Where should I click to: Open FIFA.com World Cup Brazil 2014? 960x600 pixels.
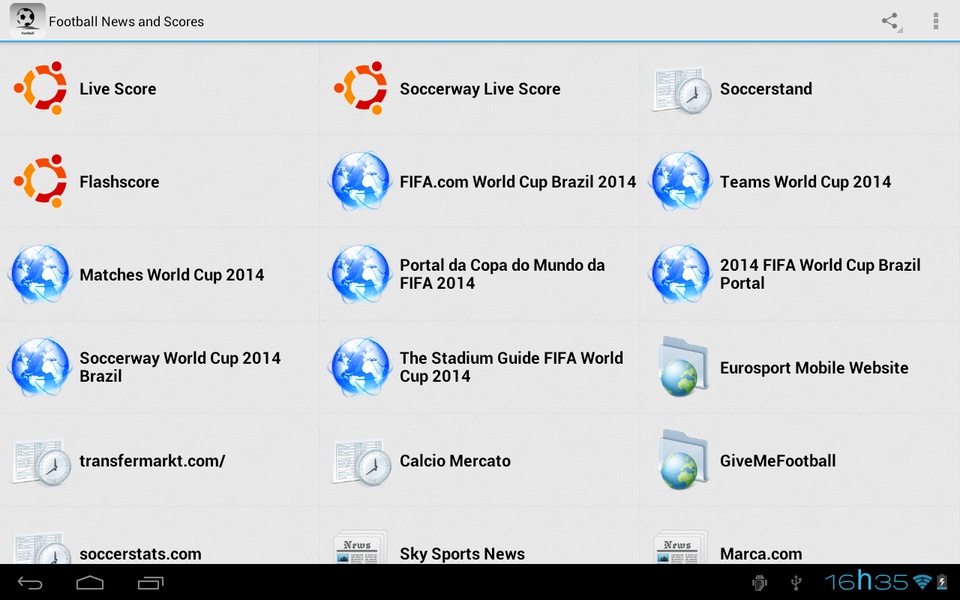point(518,182)
